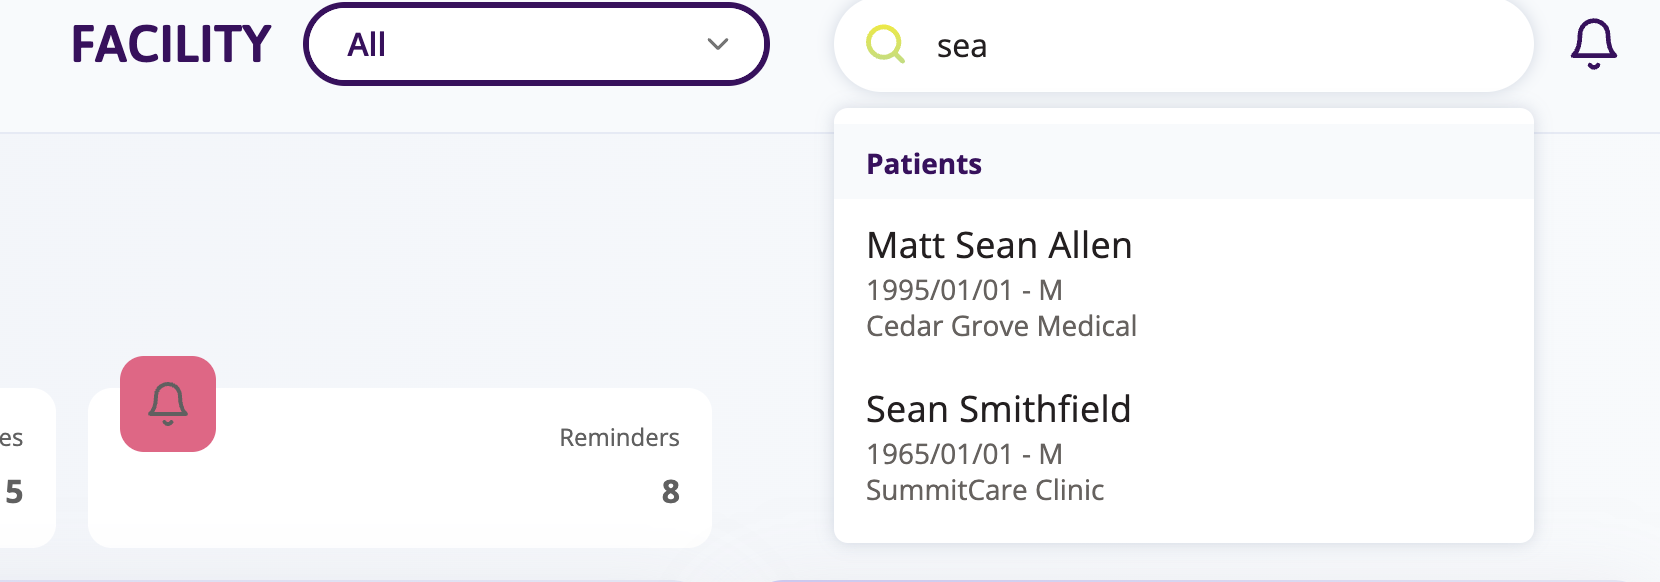Click SummitCare Clinic under Sean Smithfield
The width and height of the screenshot is (1660, 582).
pyautogui.click(x=985, y=490)
